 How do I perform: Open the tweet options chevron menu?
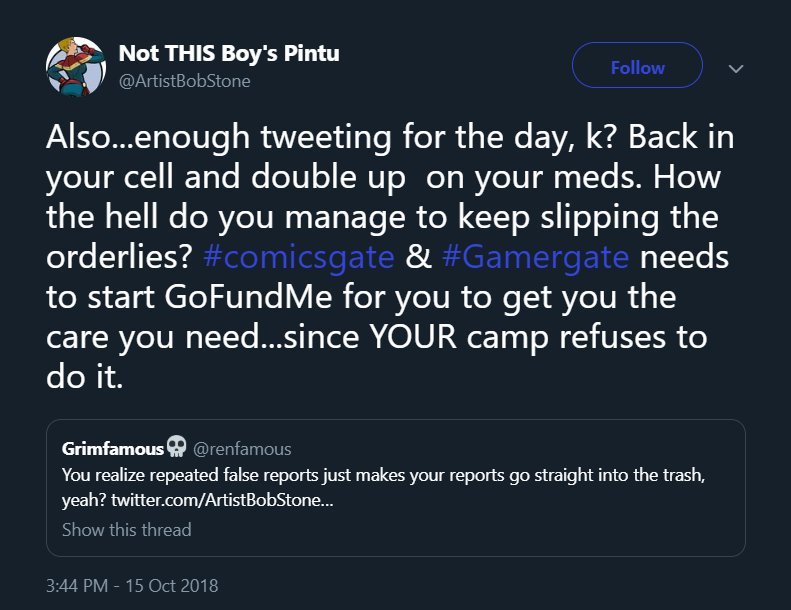coord(736,68)
